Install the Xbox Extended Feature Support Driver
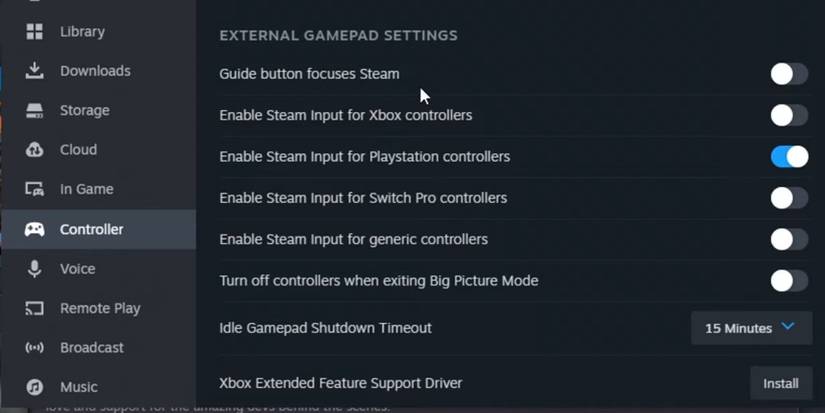 click(781, 384)
